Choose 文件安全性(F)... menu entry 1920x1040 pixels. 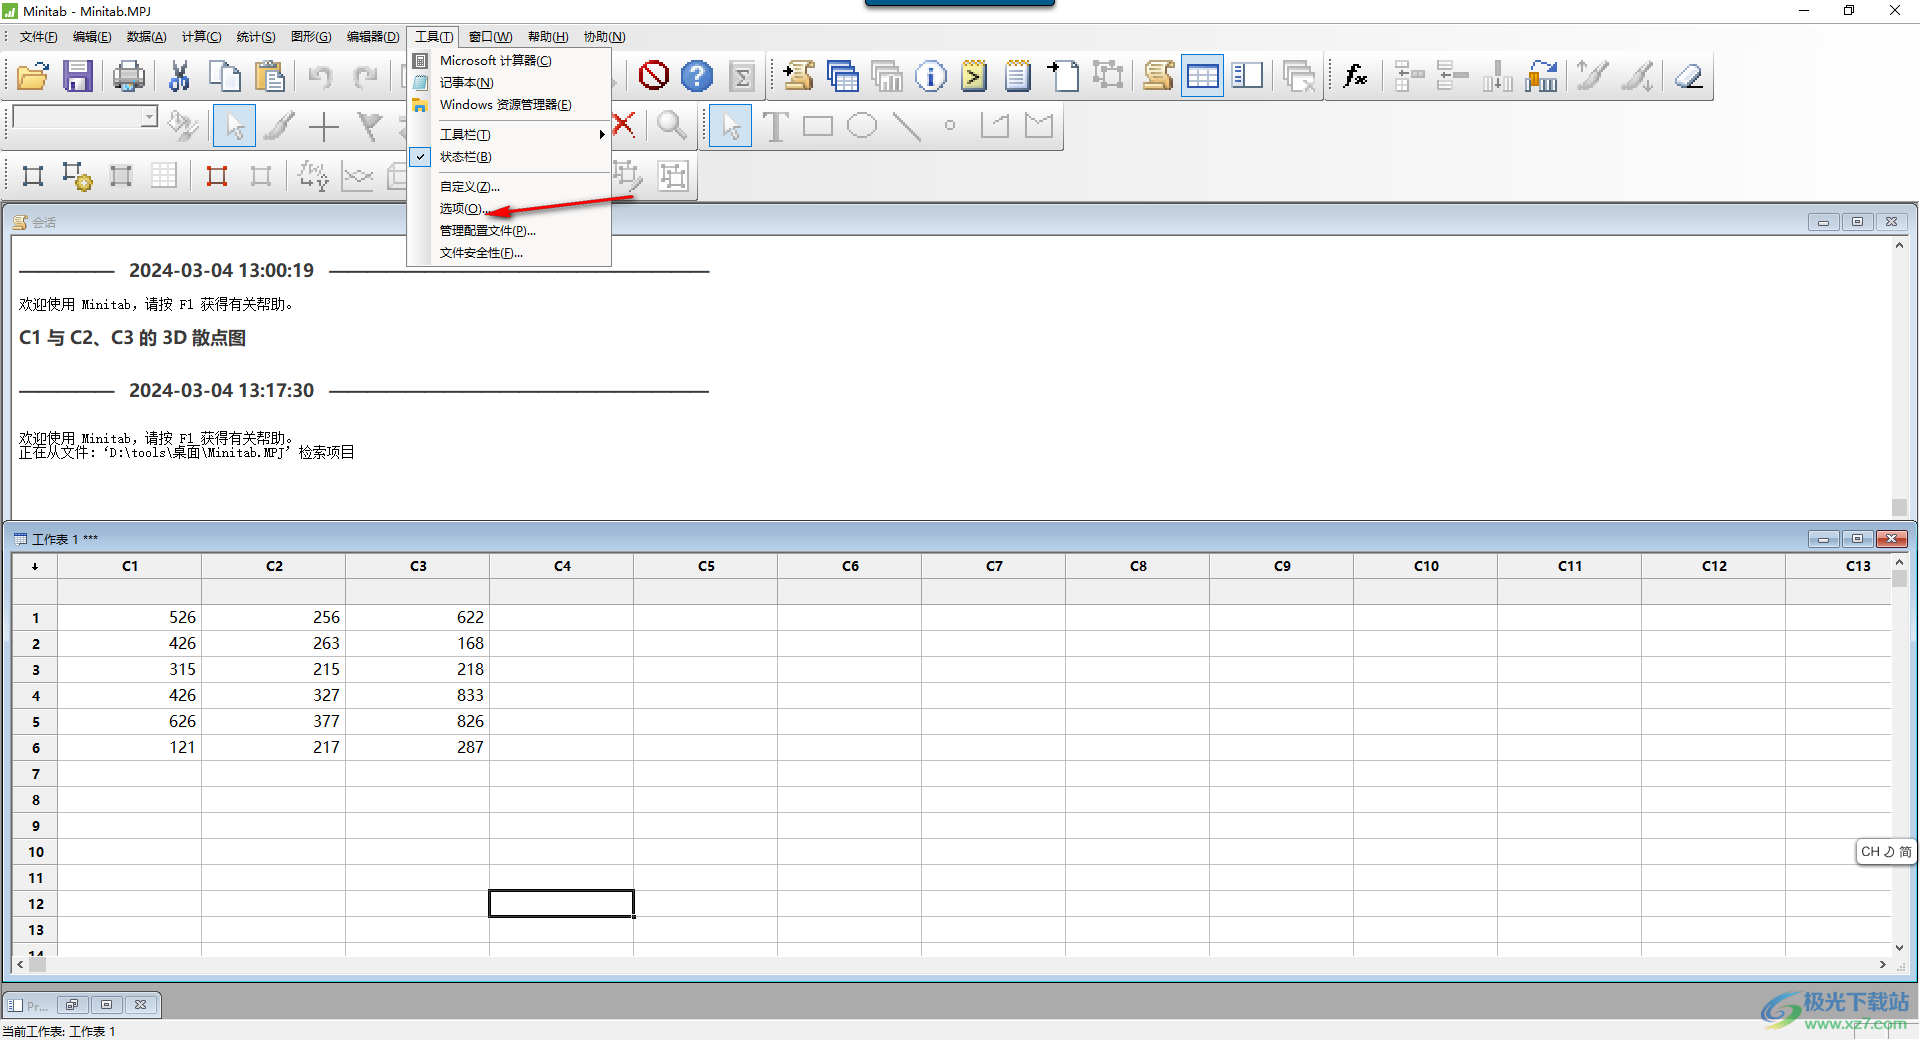click(x=509, y=253)
